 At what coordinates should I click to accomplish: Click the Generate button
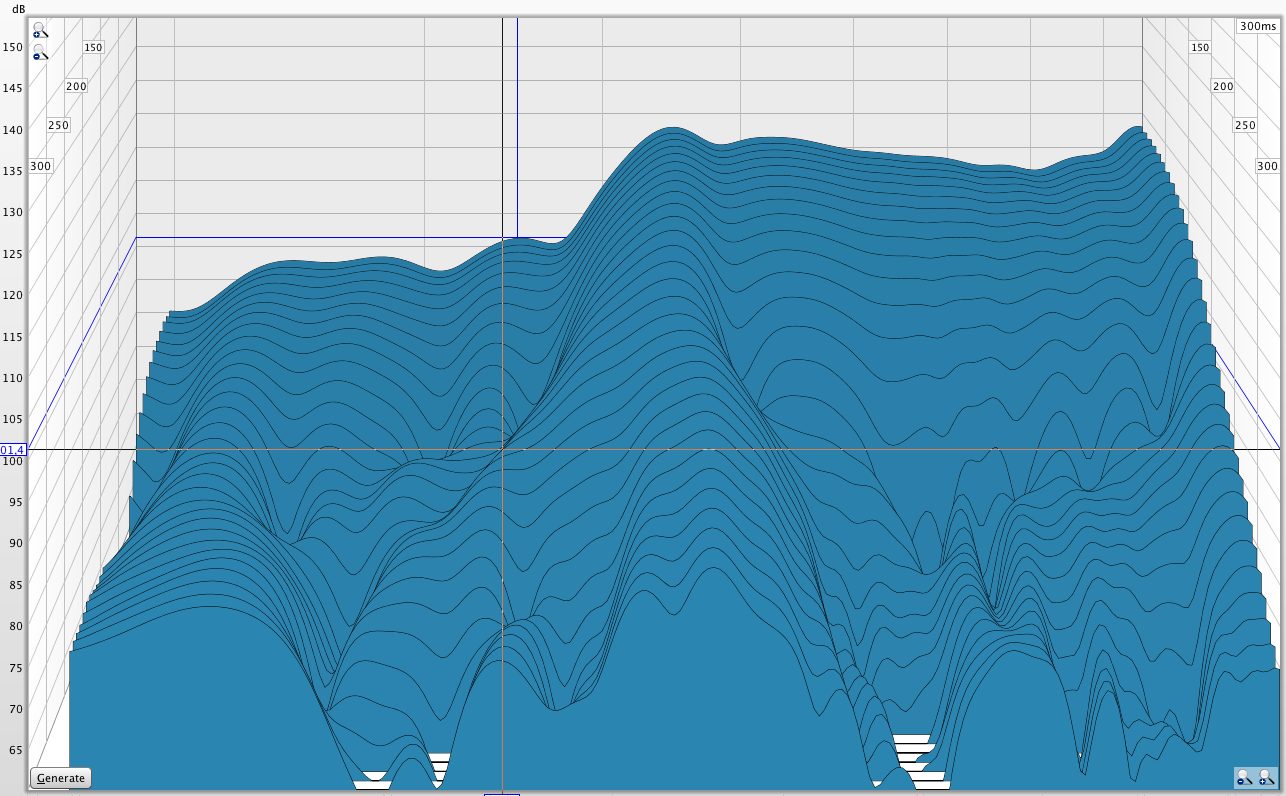(x=61, y=778)
